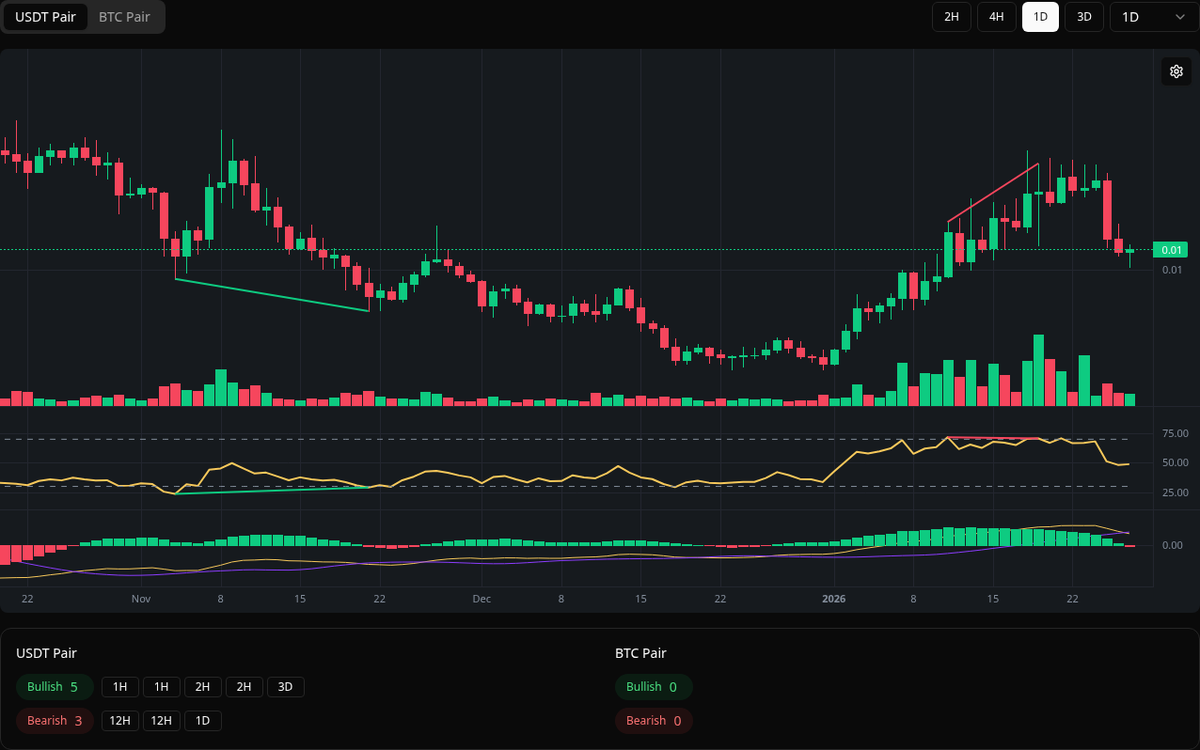Select the 1D chip in the Bearish row
This screenshot has height=750, width=1200.
[x=203, y=720]
